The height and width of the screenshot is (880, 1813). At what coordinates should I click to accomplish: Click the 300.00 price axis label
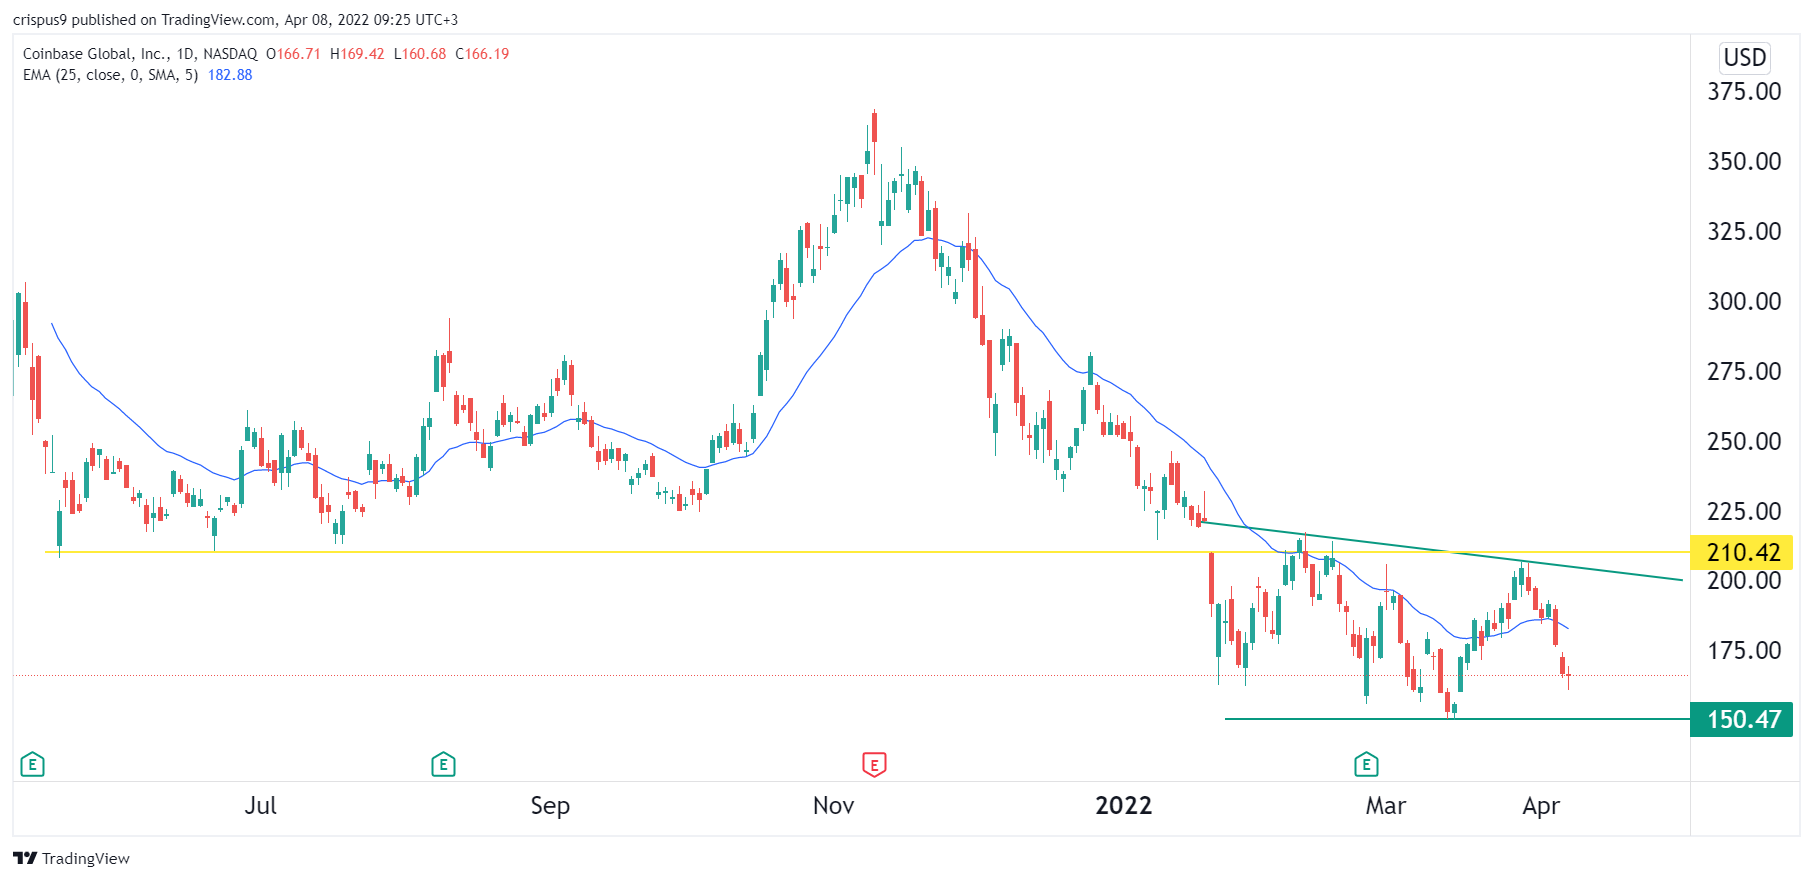click(x=1744, y=302)
